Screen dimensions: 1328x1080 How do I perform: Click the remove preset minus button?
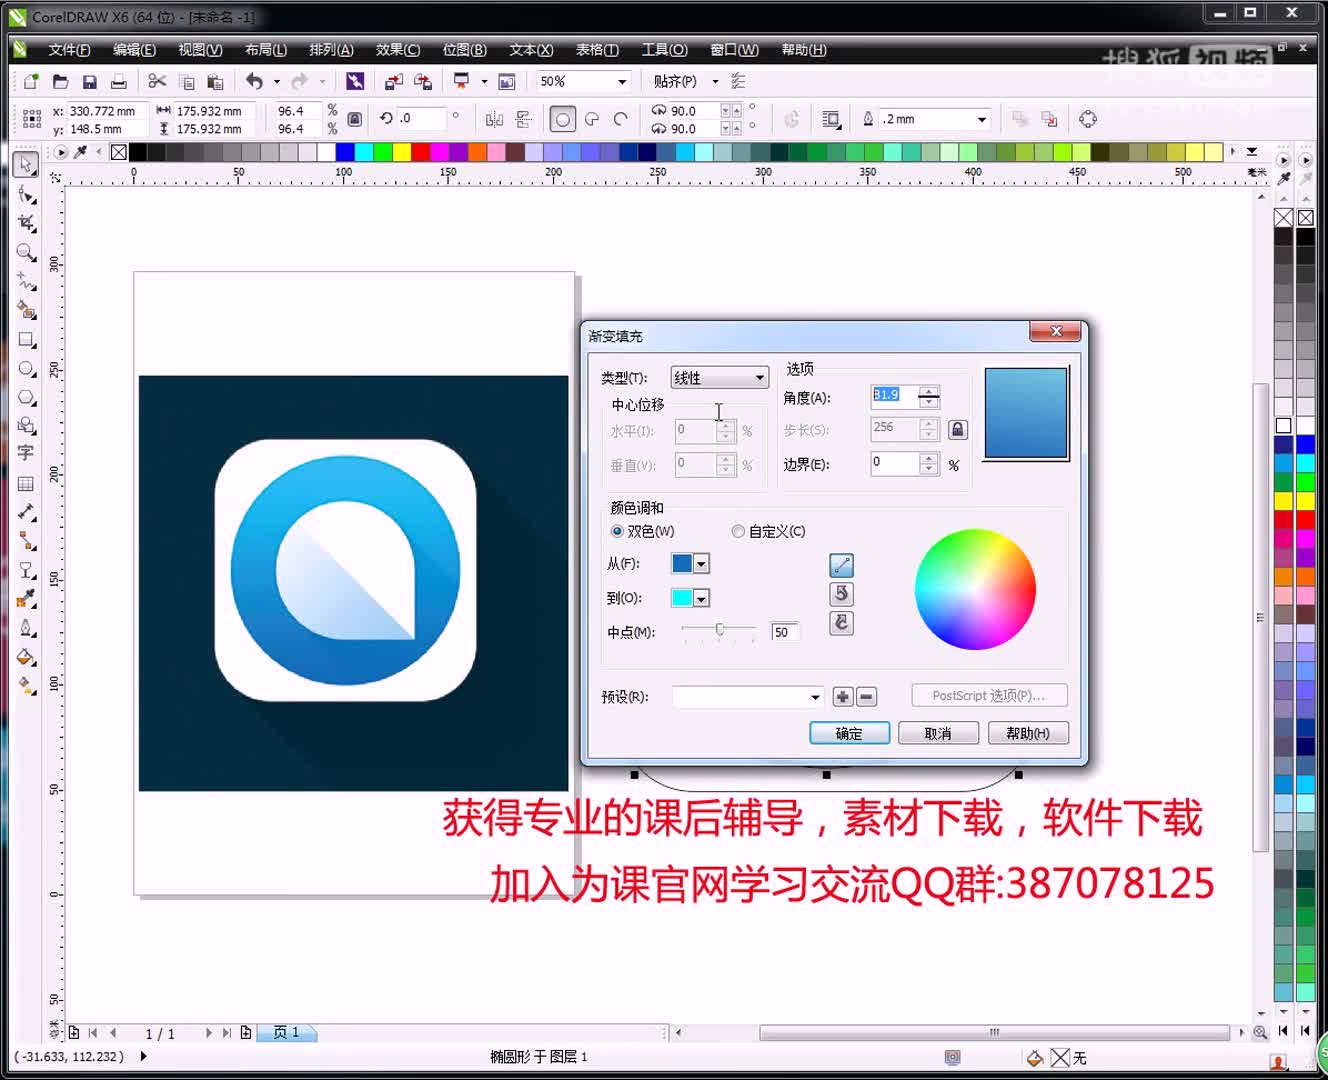click(867, 697)
